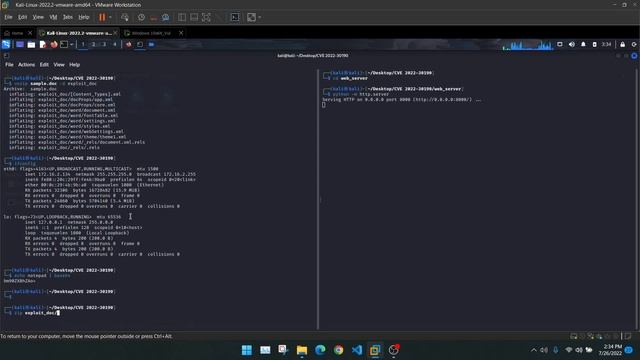This screenshot has height=360, width=640.
Task: Switch to Kali workspace 1
Action: [x=83, y=44]
